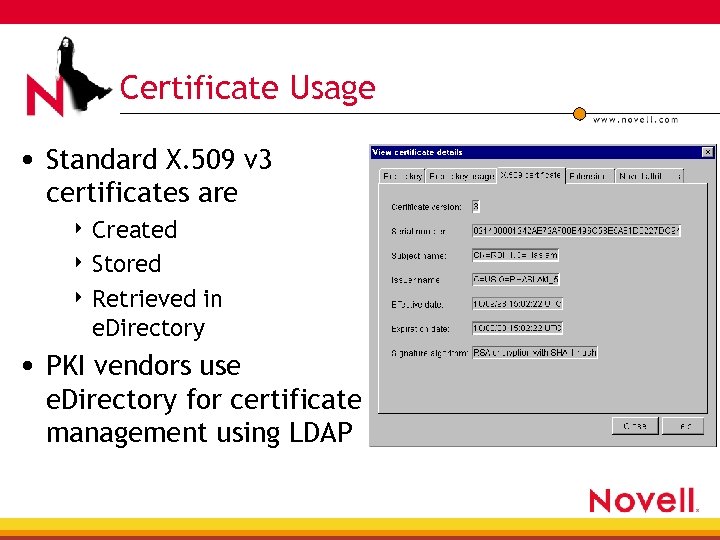Click the Signature algorithm field
Screen dimensions: 720x540
(535, 352)
